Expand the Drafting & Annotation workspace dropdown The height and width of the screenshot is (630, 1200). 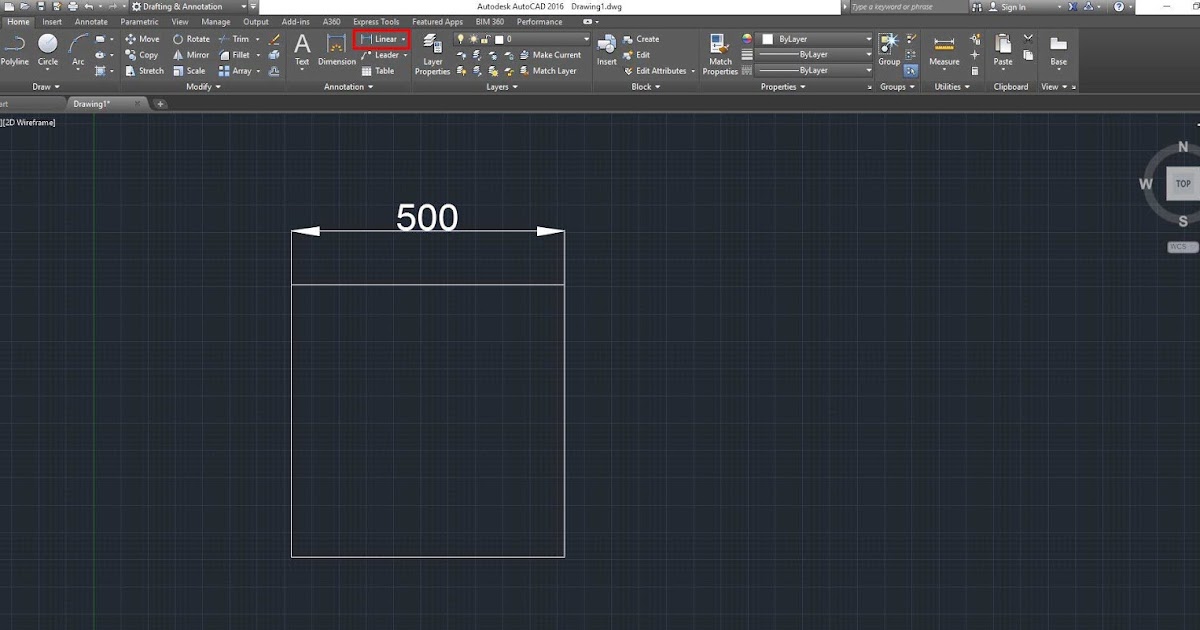[x=242, y=7]
